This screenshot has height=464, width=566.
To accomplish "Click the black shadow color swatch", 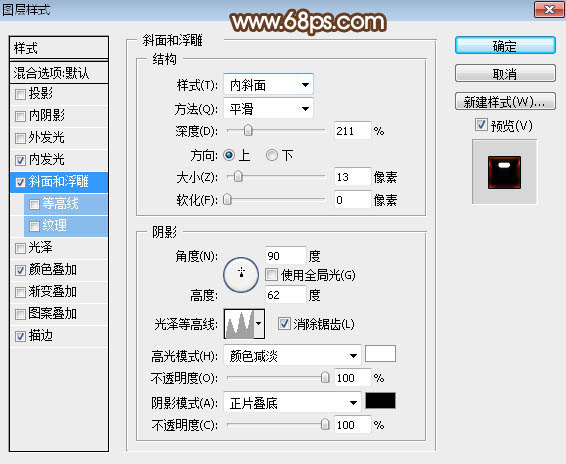I will [x=380, y=401].
